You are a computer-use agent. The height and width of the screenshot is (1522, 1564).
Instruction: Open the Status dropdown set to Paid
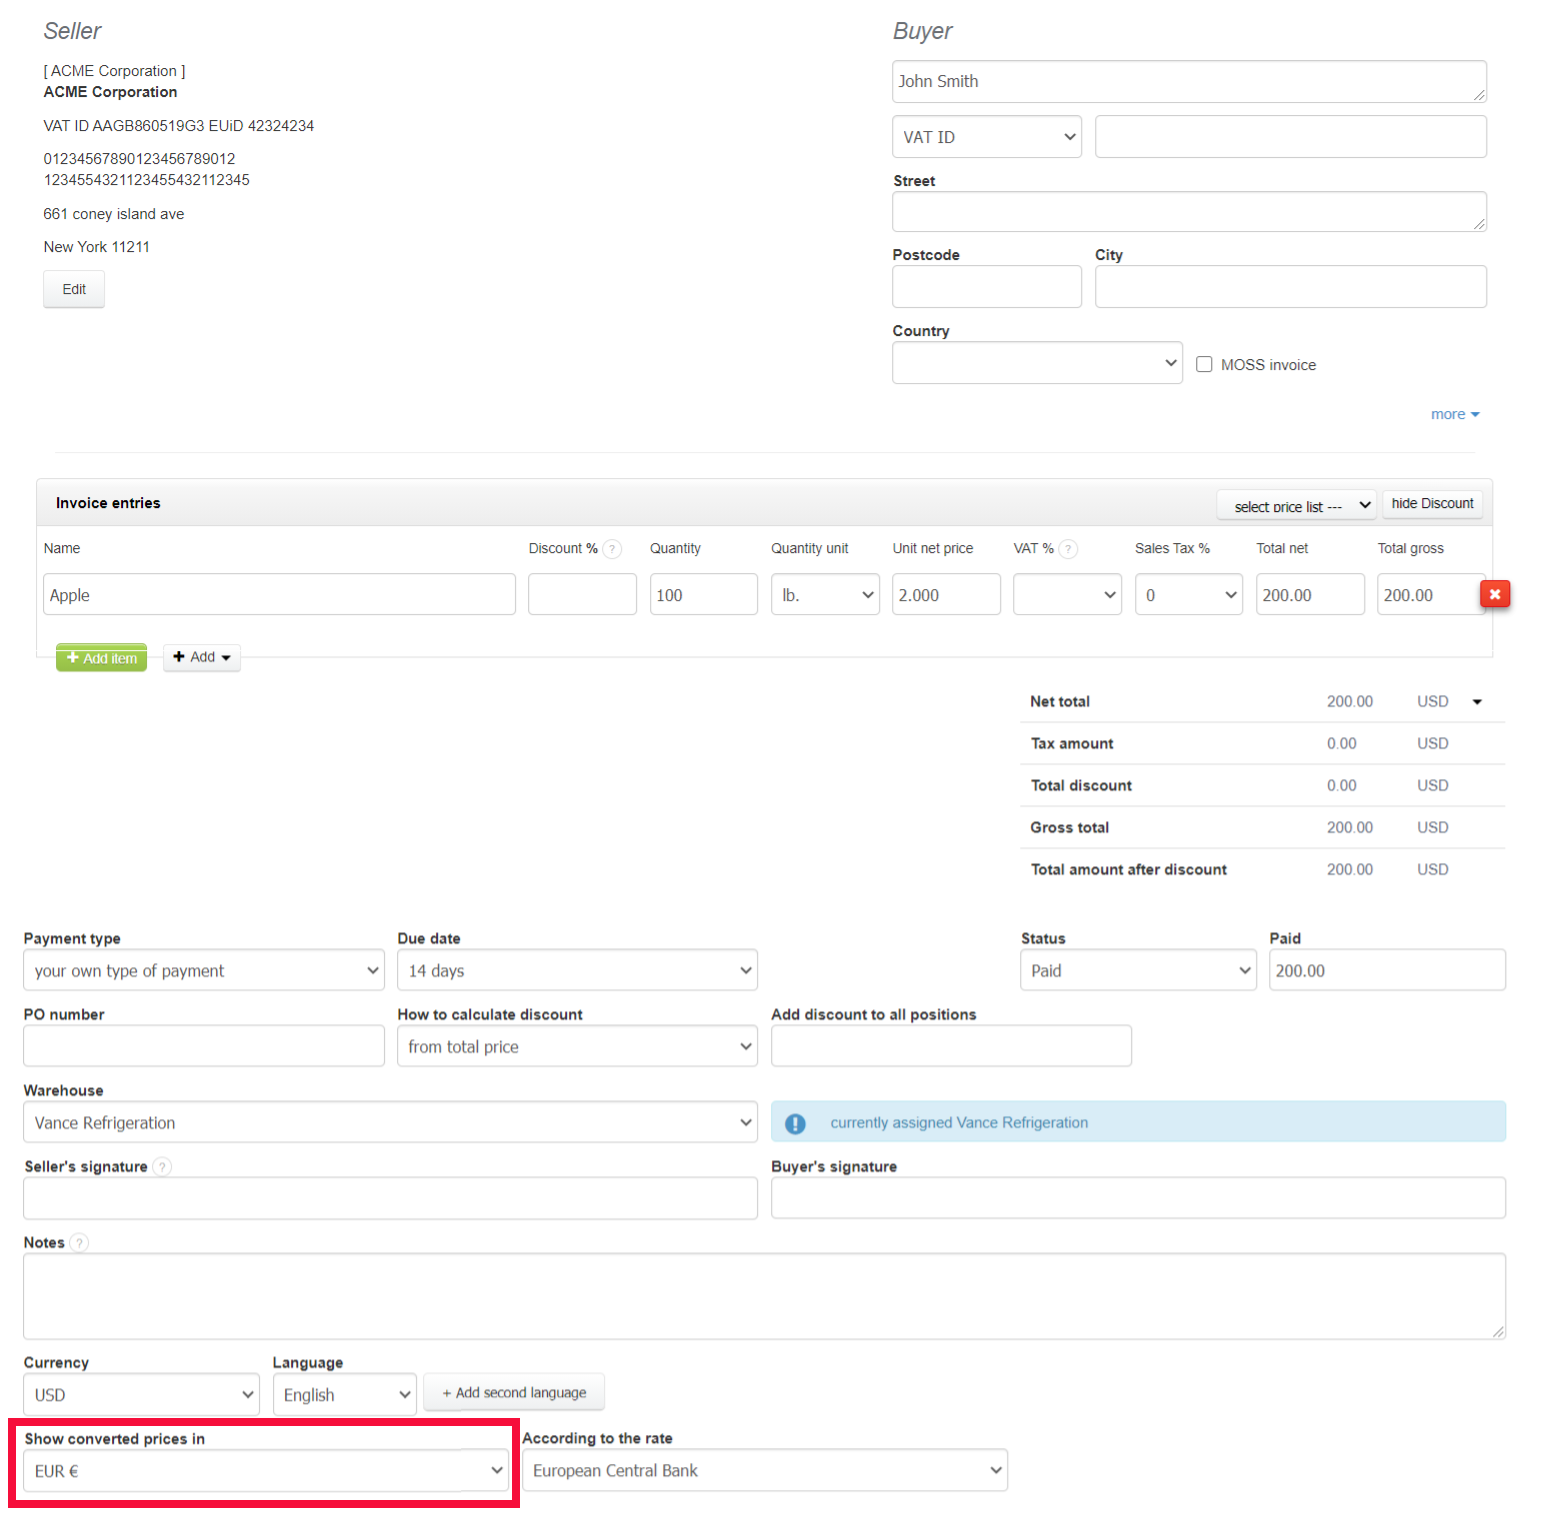coord(1137,971)
